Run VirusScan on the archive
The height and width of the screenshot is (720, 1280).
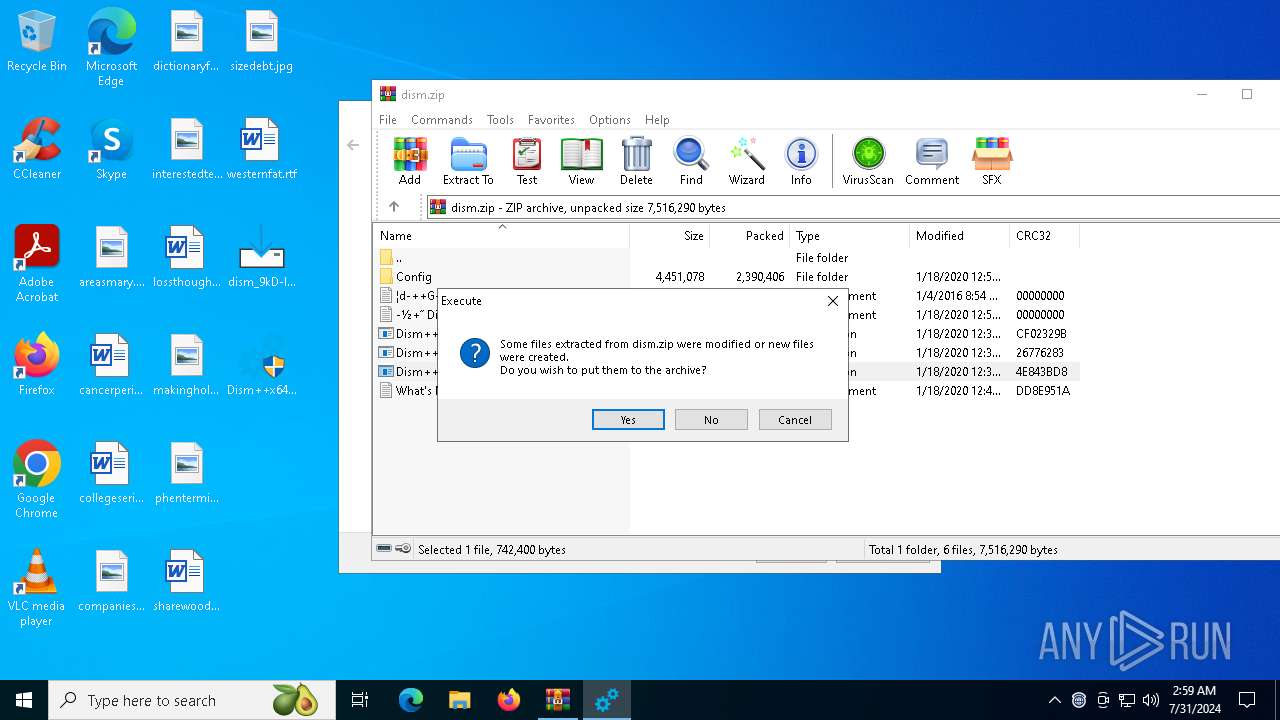(x=868, y=162)
